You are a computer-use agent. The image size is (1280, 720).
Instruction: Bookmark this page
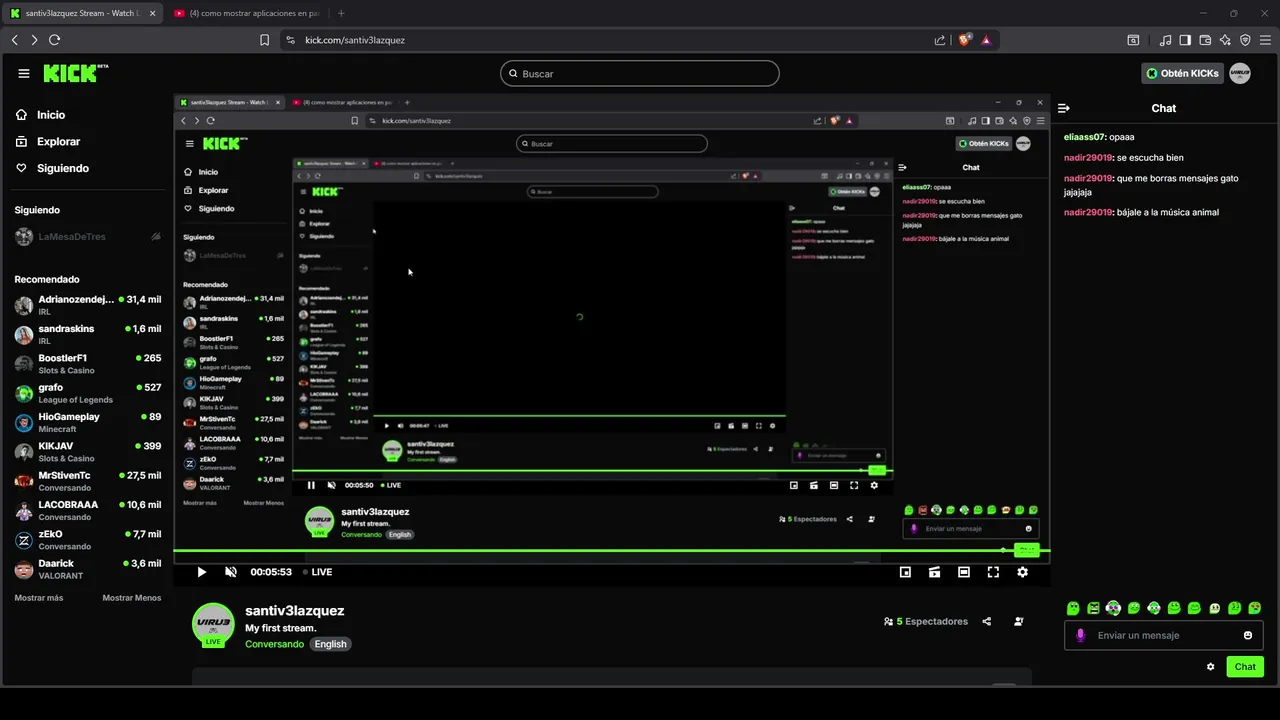264,40
